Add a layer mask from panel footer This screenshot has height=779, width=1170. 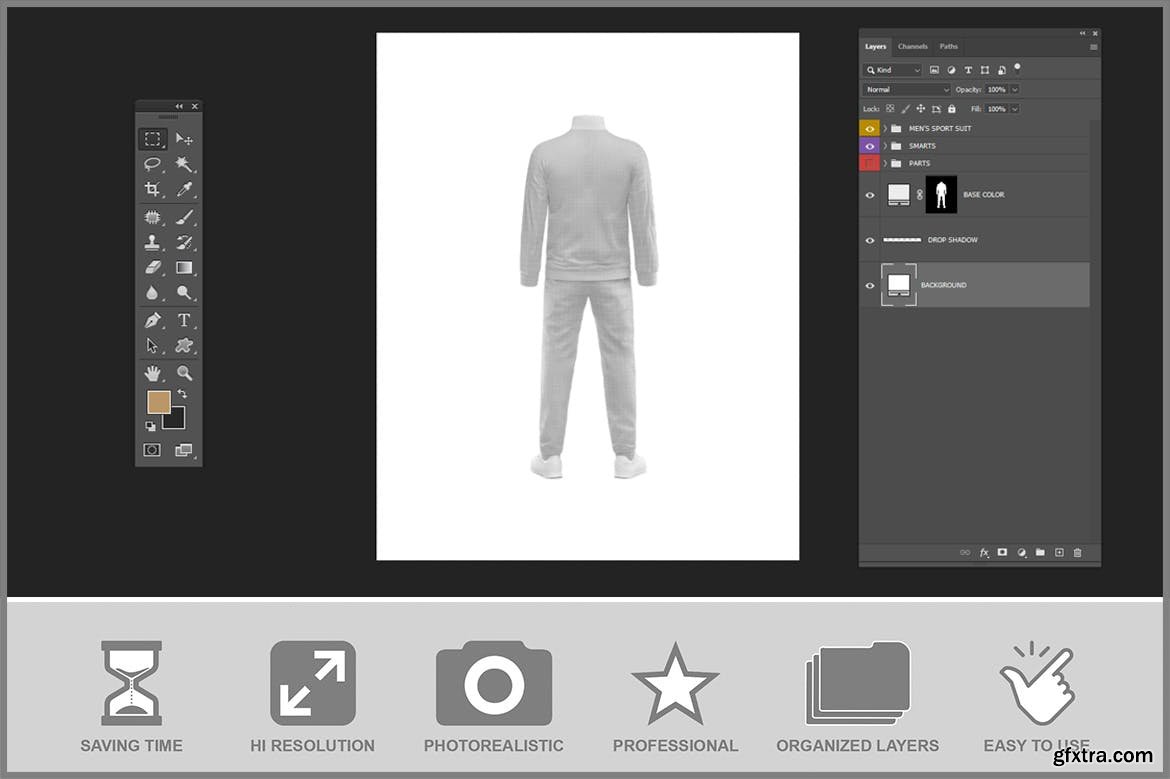click(x=1002, y=552)
